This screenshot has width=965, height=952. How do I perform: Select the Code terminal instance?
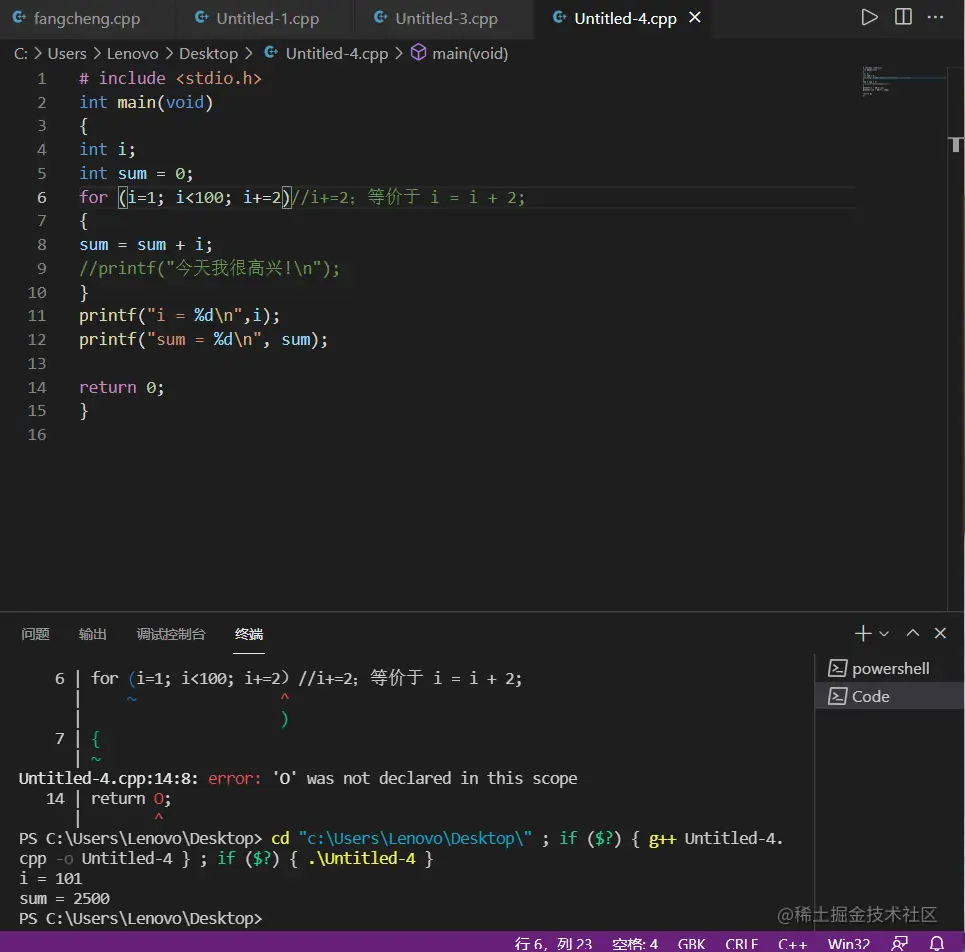(x=889, y=697)
